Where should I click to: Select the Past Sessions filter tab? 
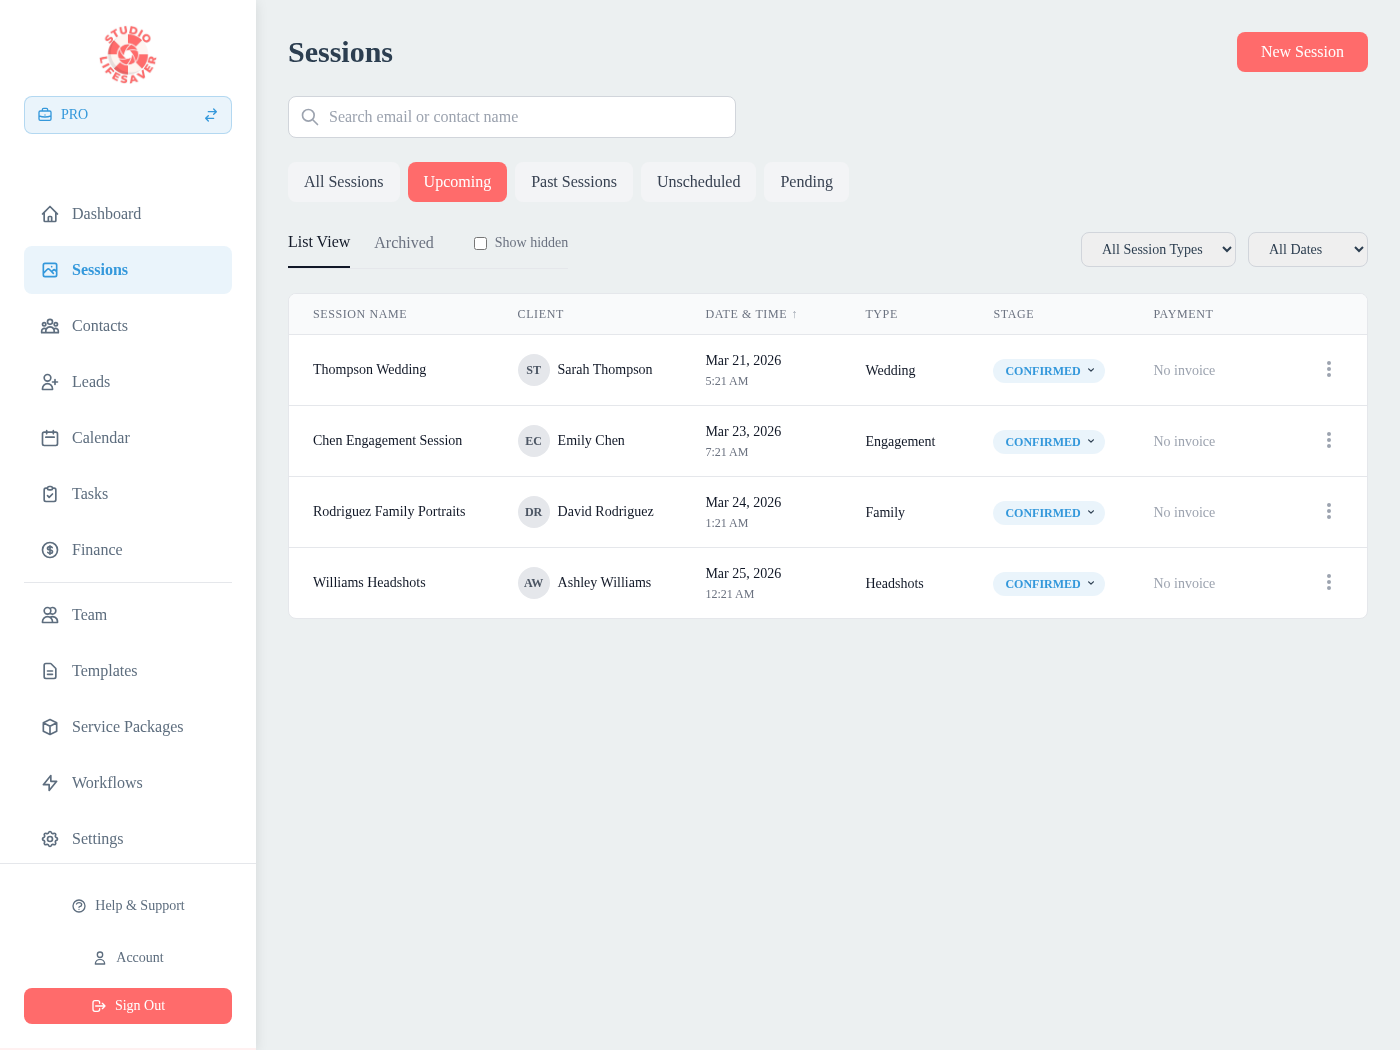pyautogui.click(x=574, y=181)
